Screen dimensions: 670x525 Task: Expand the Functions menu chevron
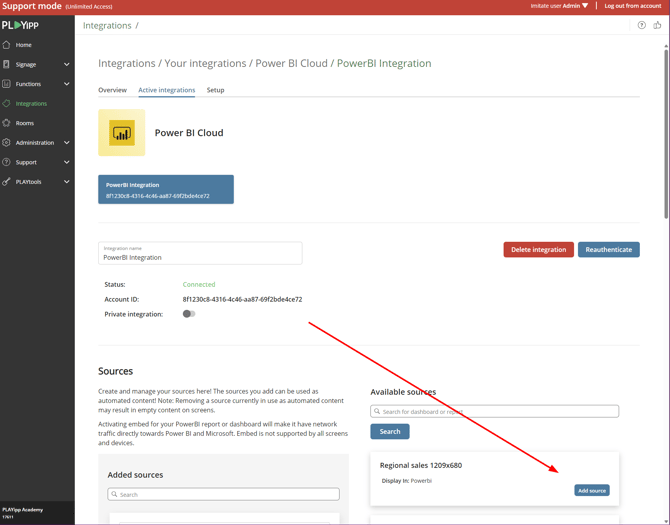coord(67,84)
